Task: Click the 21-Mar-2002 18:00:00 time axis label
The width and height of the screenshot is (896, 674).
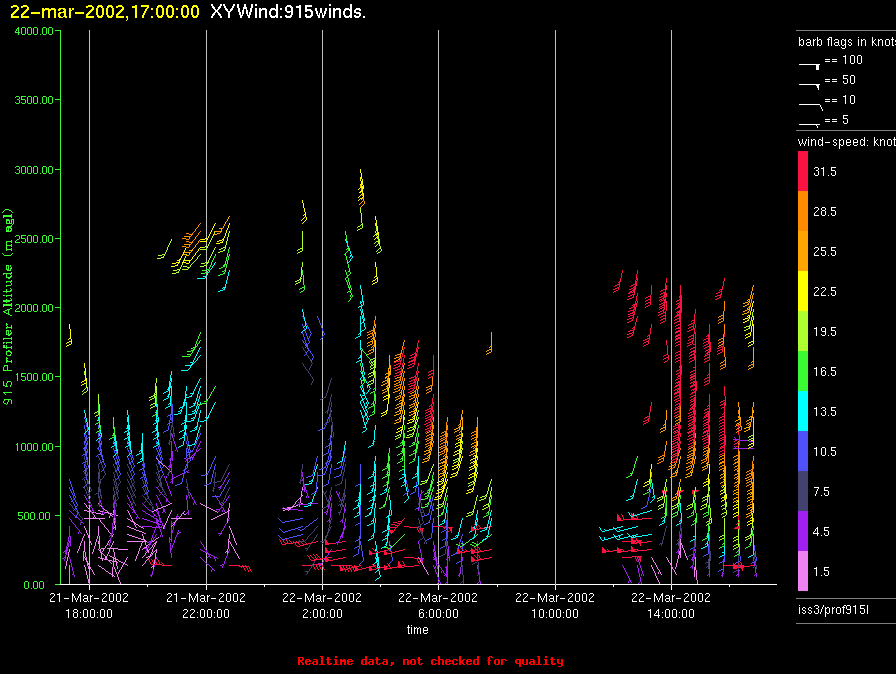Action: [89, 605]
